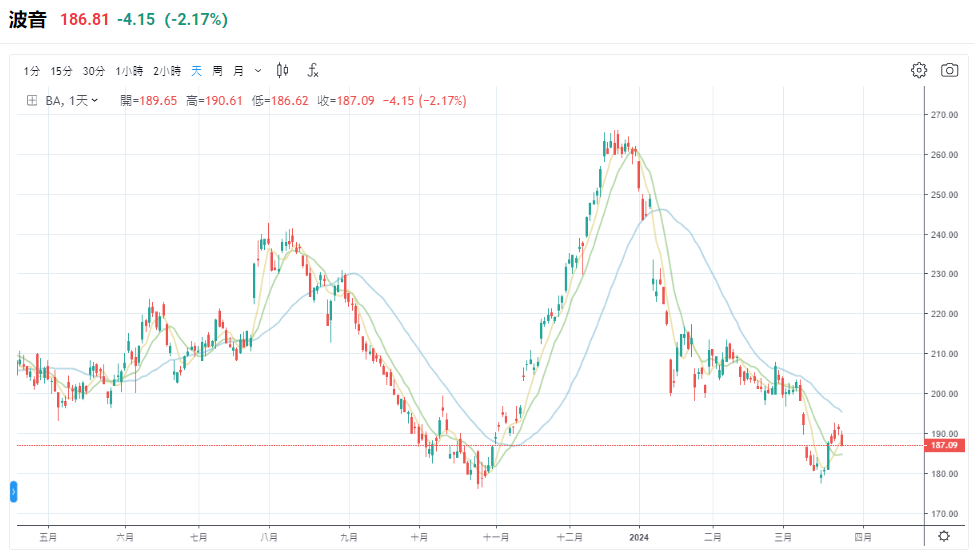This screenshot has width=974, height=555.
Task: Click the 七月 time axis label
Action: point(198,537)
